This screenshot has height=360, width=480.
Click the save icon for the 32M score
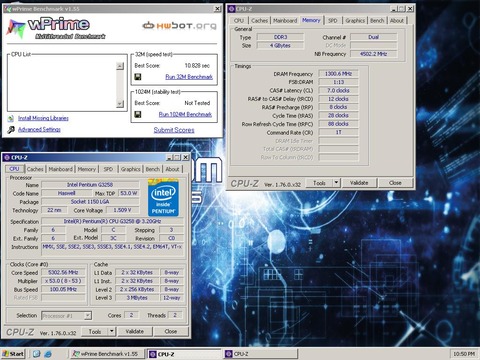[137, 77]
